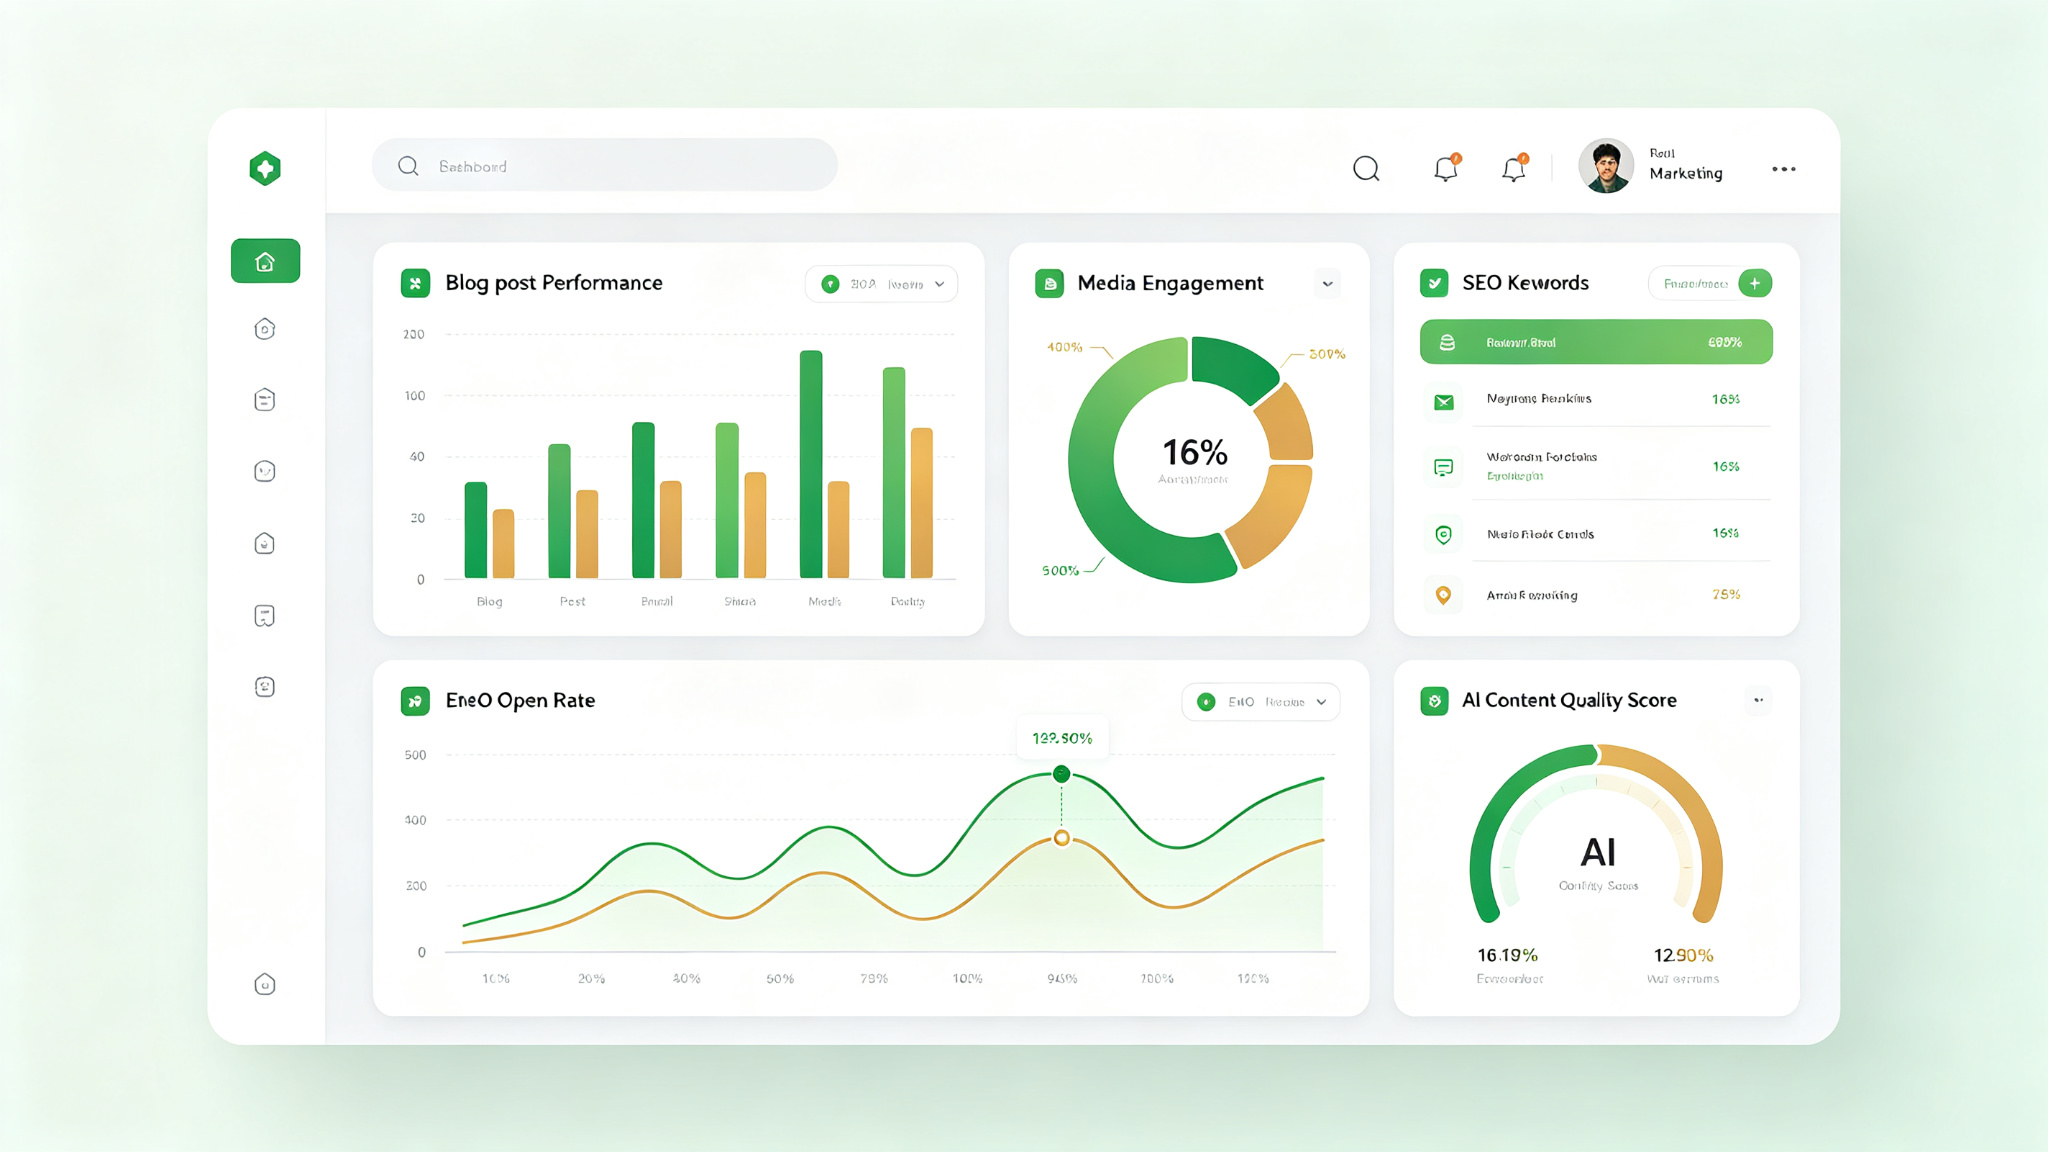
Task: Click the orange data point on the open rate line
Action: tap(1062, 838)
